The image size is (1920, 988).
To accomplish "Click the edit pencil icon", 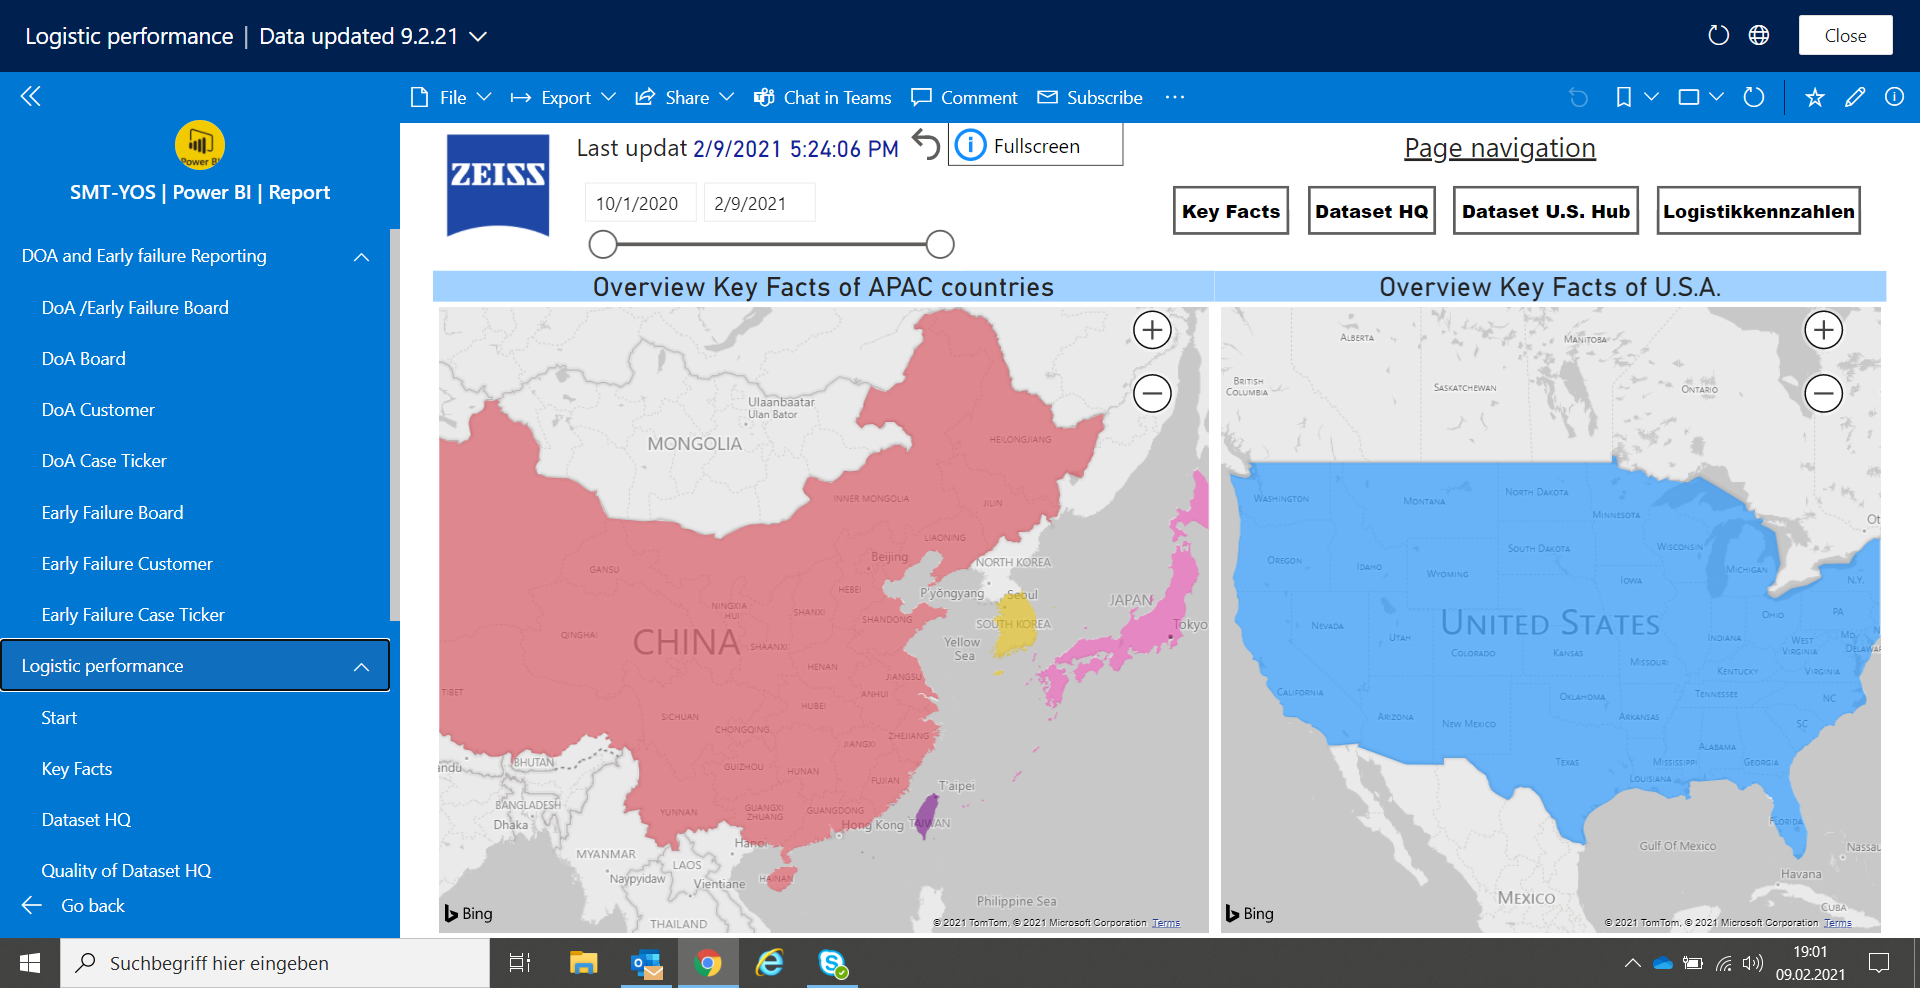I will click(1855, 97).
